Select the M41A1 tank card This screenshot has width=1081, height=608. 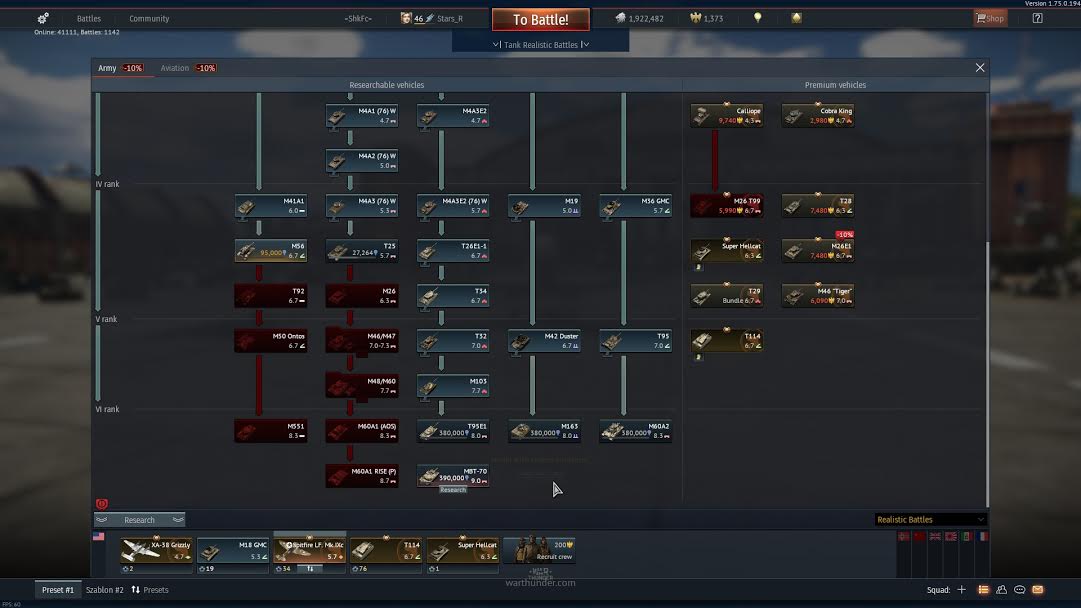pyautogui.click(x=270, y=205)
